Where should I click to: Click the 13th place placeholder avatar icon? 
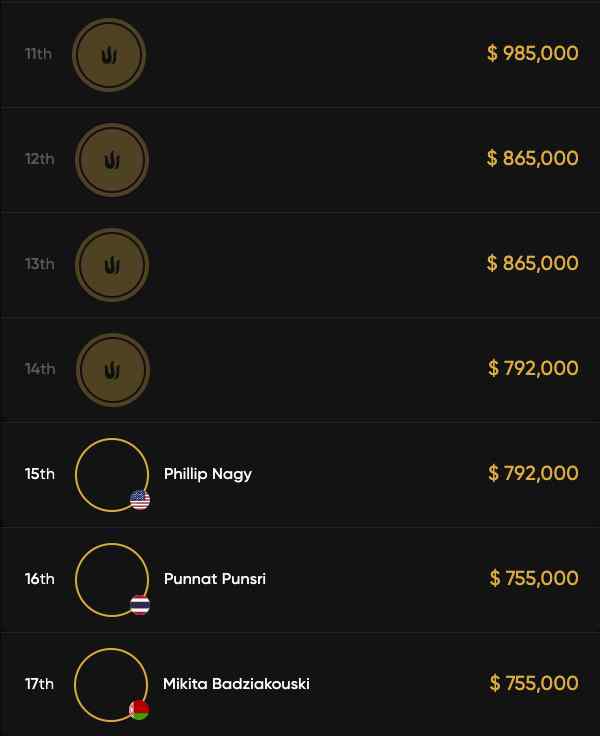[x=111, y=265]
